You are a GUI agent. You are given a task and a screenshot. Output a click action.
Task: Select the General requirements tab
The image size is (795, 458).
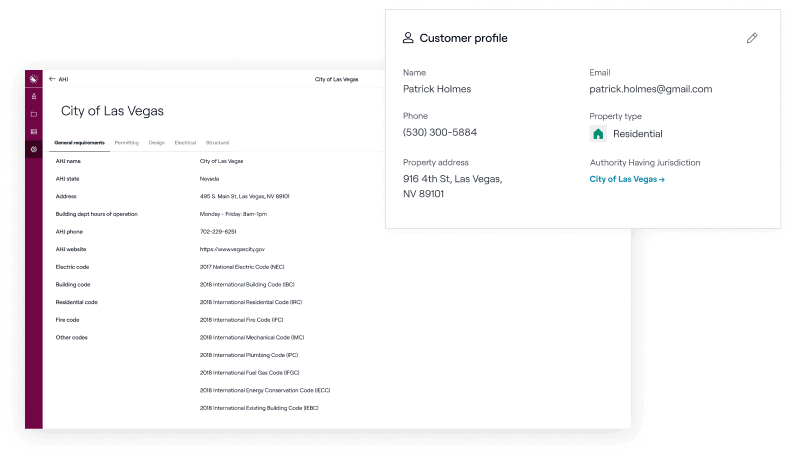click(x=79, y=143)
